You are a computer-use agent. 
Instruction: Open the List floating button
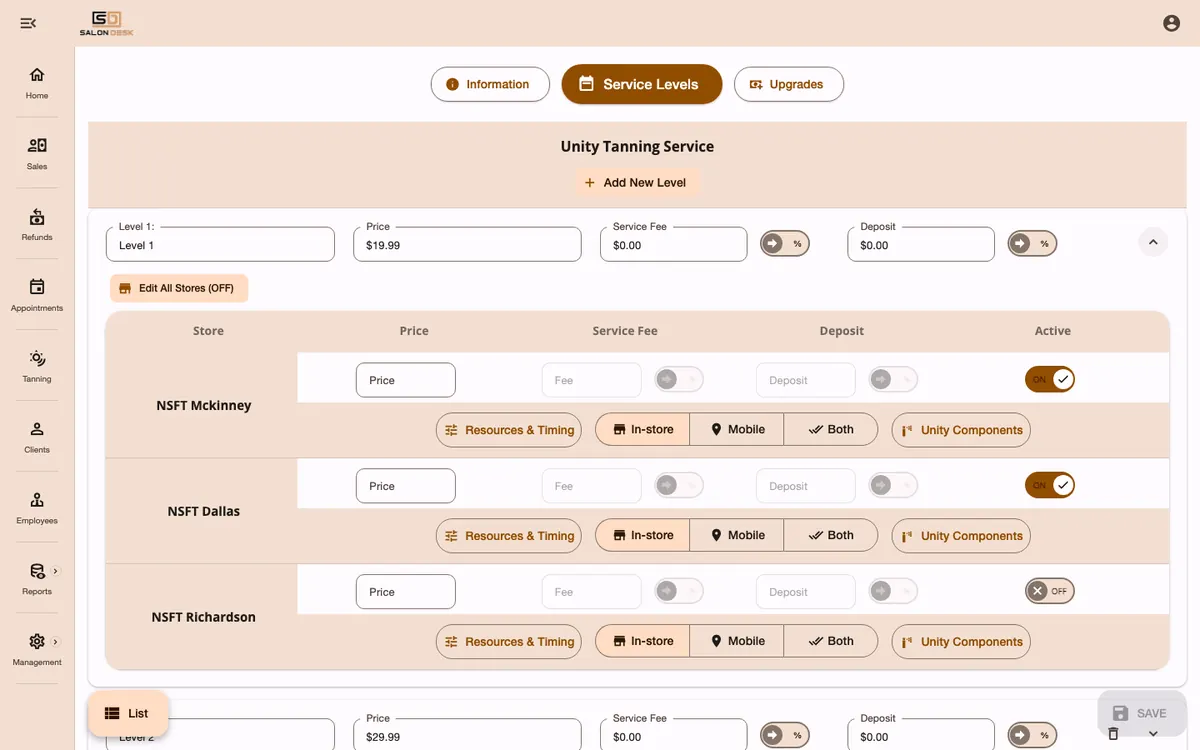tap(128, 713)
